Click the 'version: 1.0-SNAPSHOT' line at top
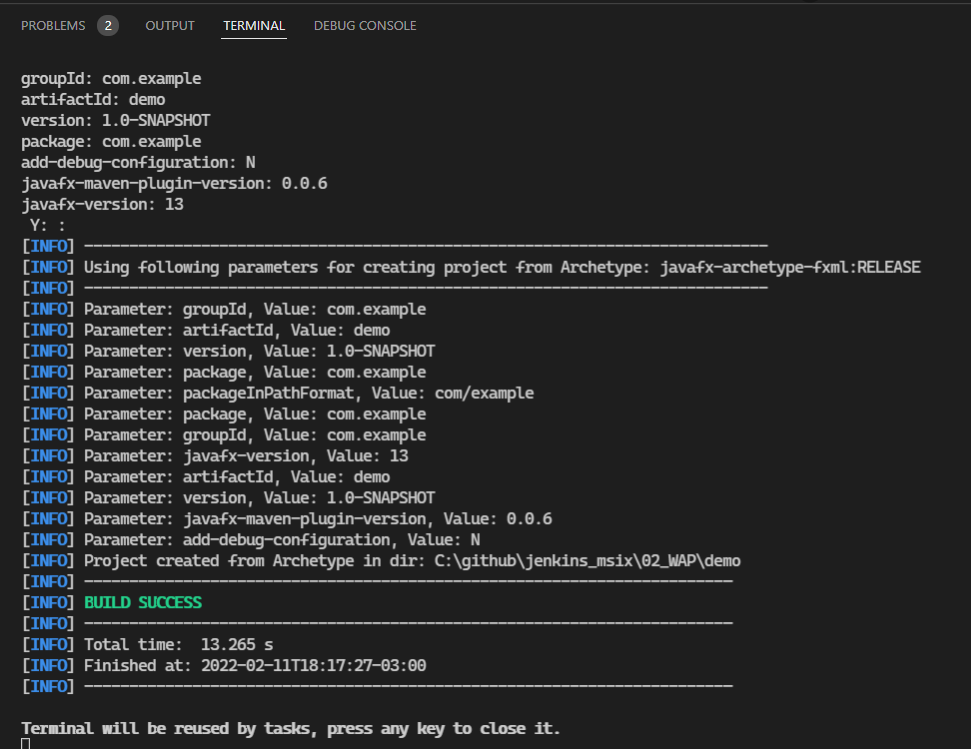The height and width of the screenshot is (749, 971). click(116, 121)
